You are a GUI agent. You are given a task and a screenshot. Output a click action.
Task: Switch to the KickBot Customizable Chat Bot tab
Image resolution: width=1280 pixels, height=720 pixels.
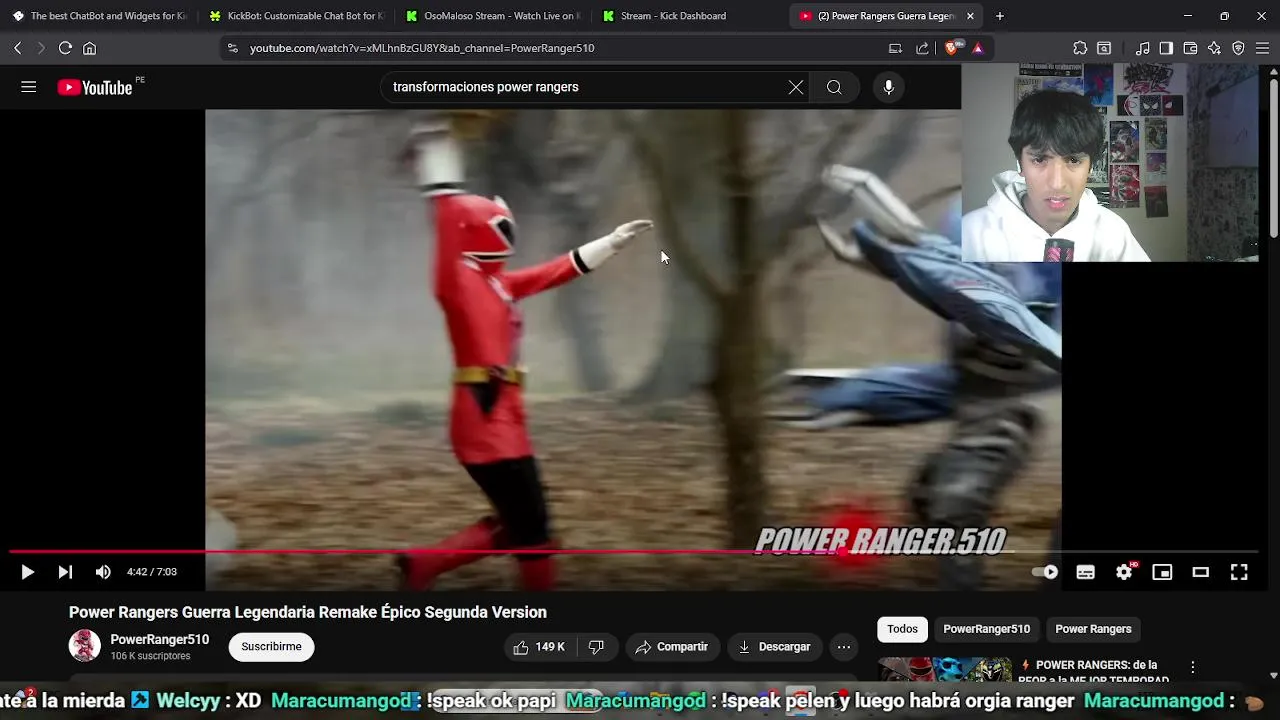[x=296, y=16]
